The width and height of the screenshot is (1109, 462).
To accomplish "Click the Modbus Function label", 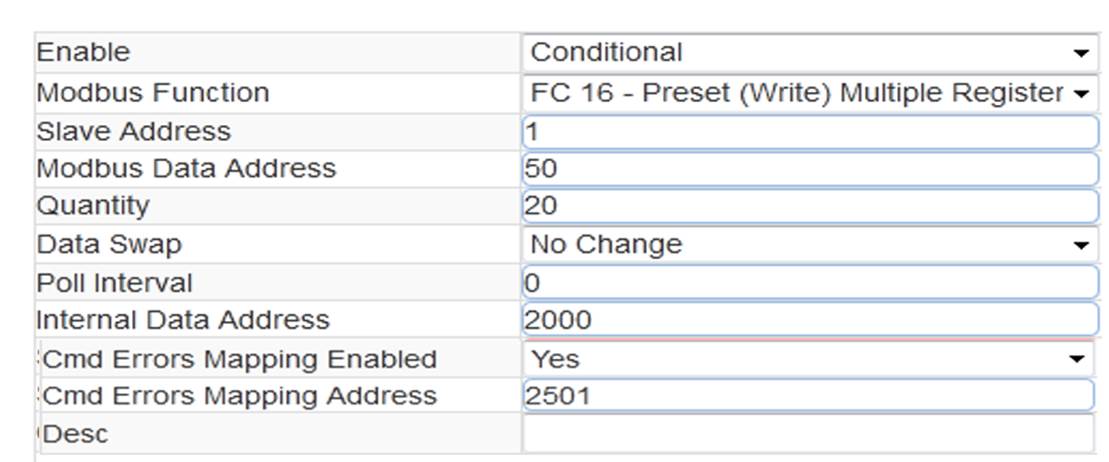I will click(153, 93).
